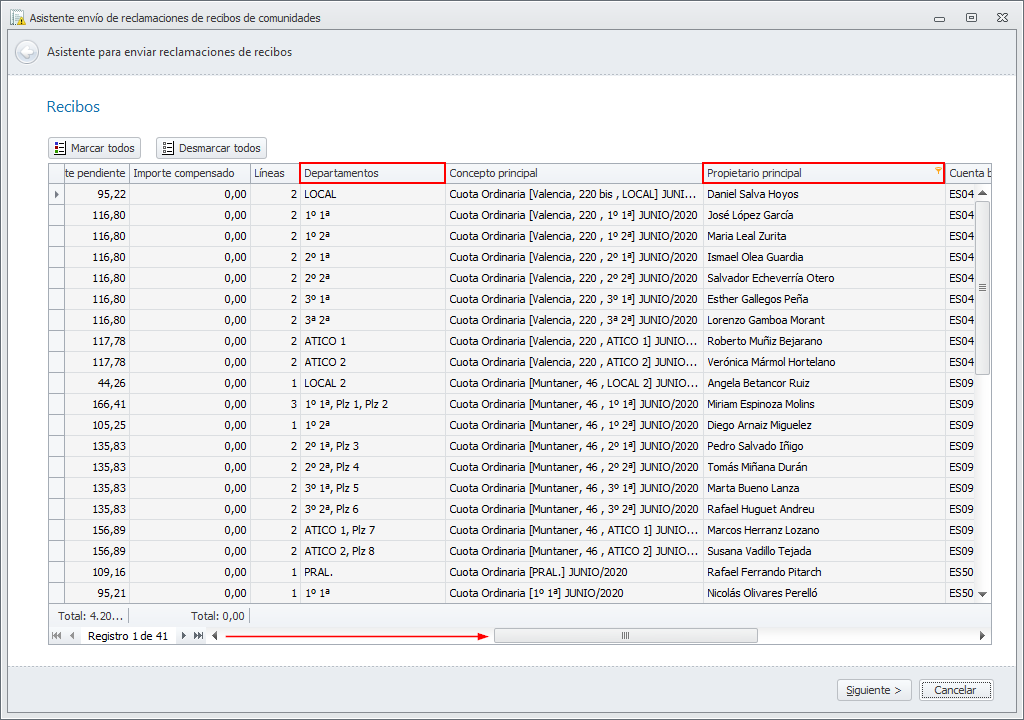1024x720 pixels.
Task: Click the Cuenta column header
Action: pyautogui.click(x=968, y=173)
